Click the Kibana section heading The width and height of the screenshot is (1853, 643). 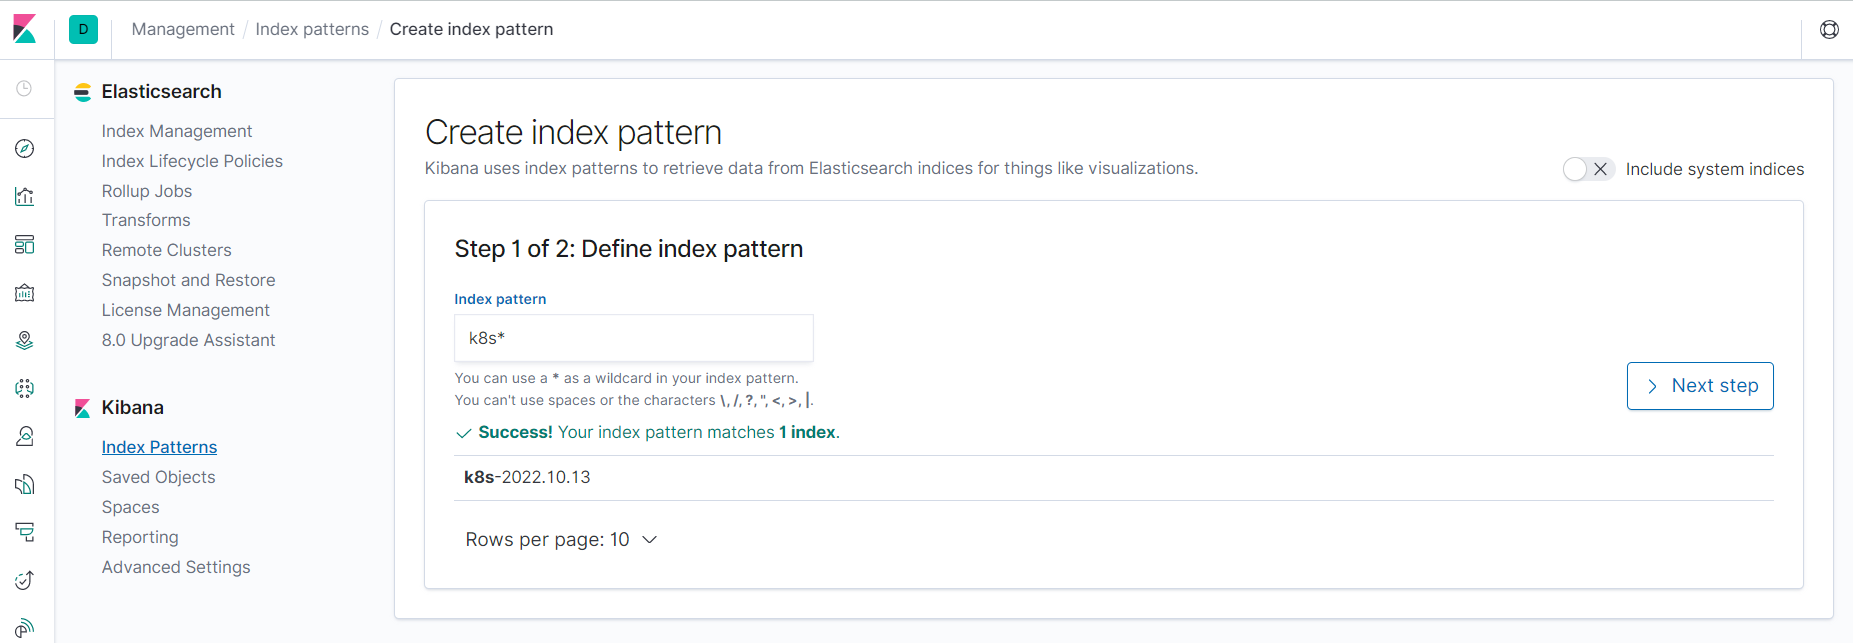click(133, 407)
